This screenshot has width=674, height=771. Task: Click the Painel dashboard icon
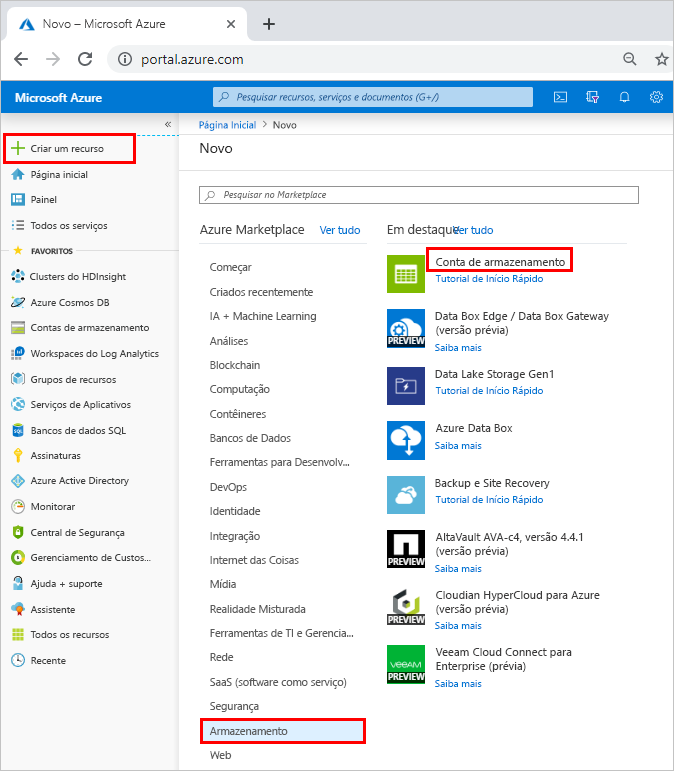coord(18,199)
